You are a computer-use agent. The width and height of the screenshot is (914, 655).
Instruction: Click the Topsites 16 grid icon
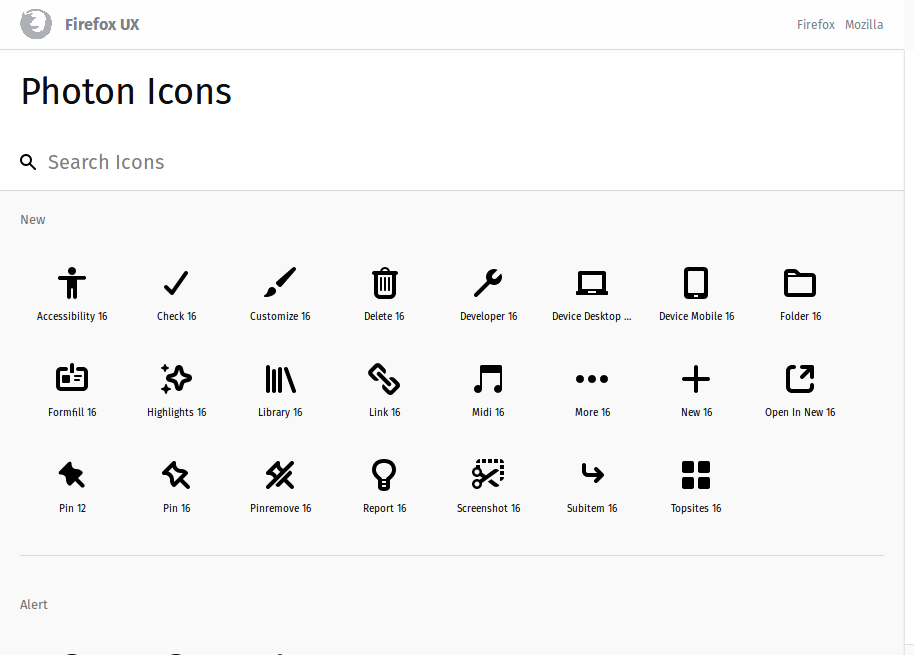(696, 475)
